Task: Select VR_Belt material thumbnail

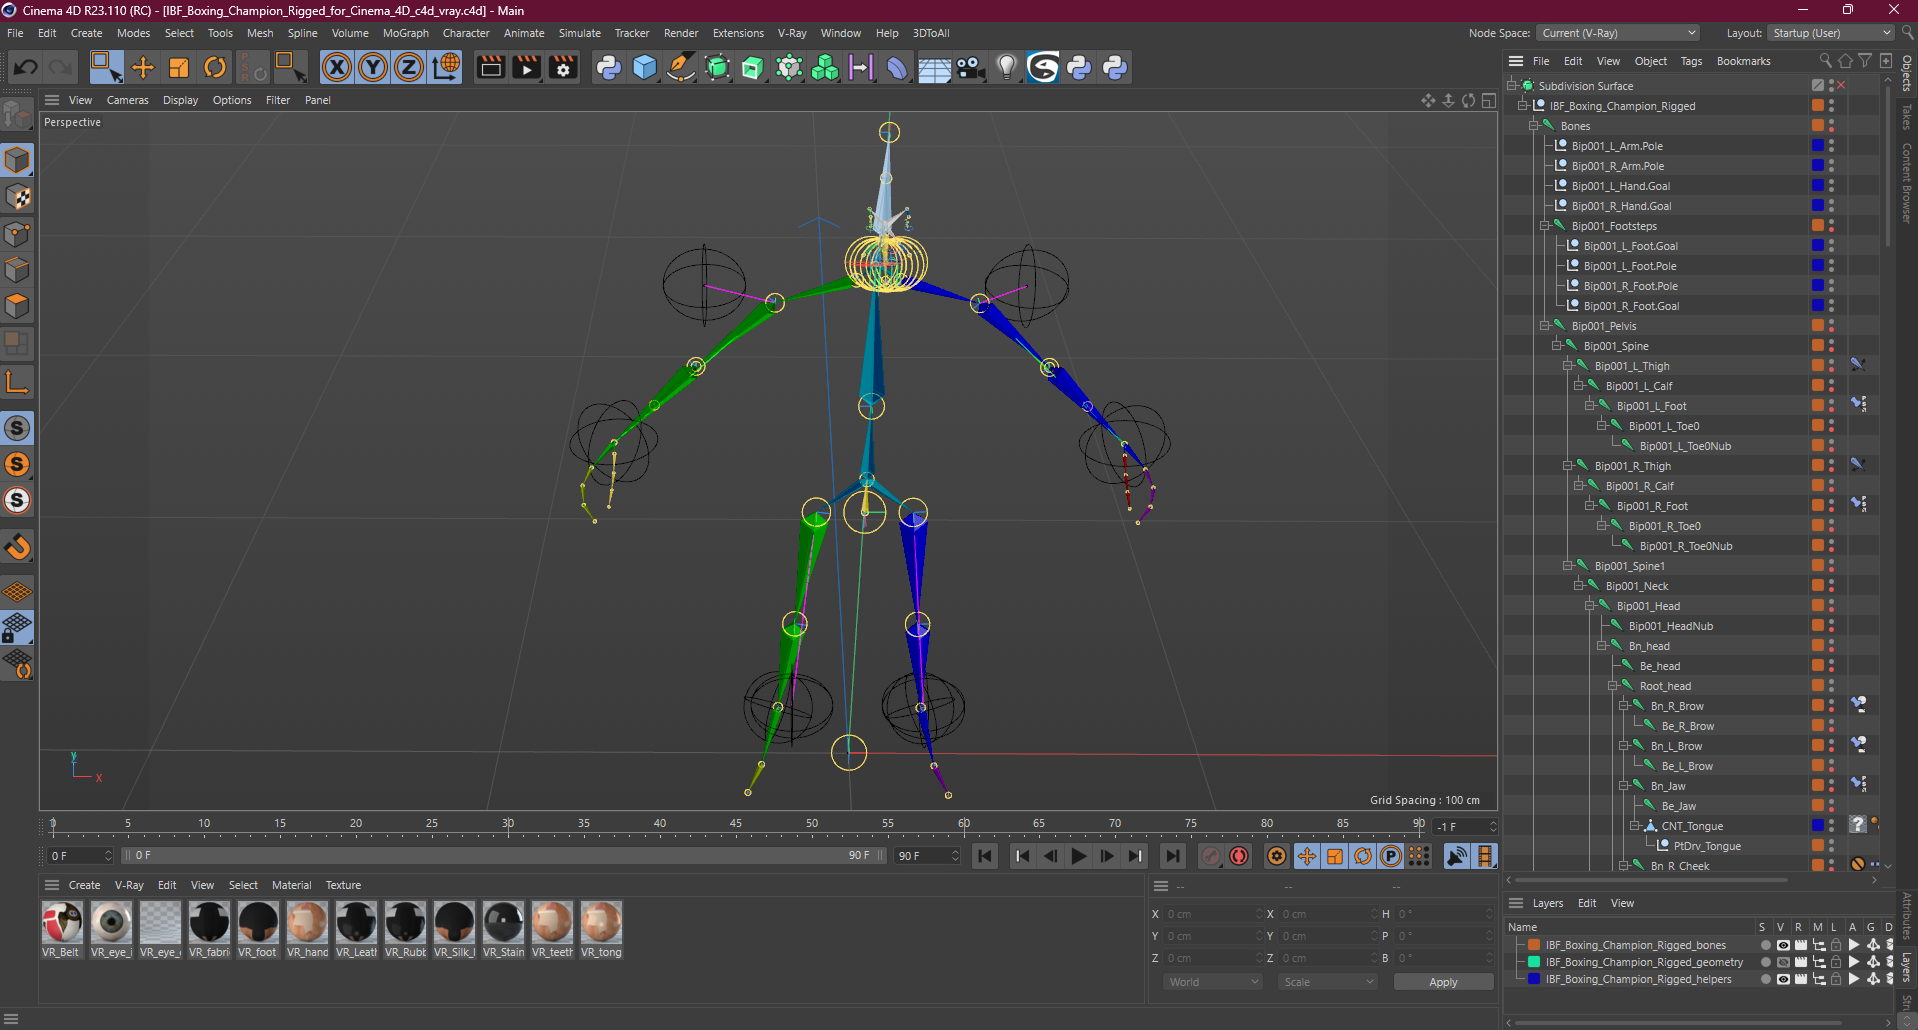Action: point(62,922)
